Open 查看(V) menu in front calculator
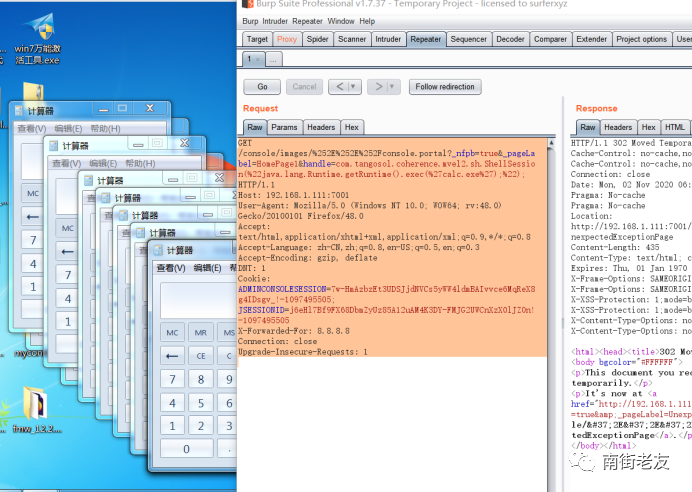 pos(171,268)
